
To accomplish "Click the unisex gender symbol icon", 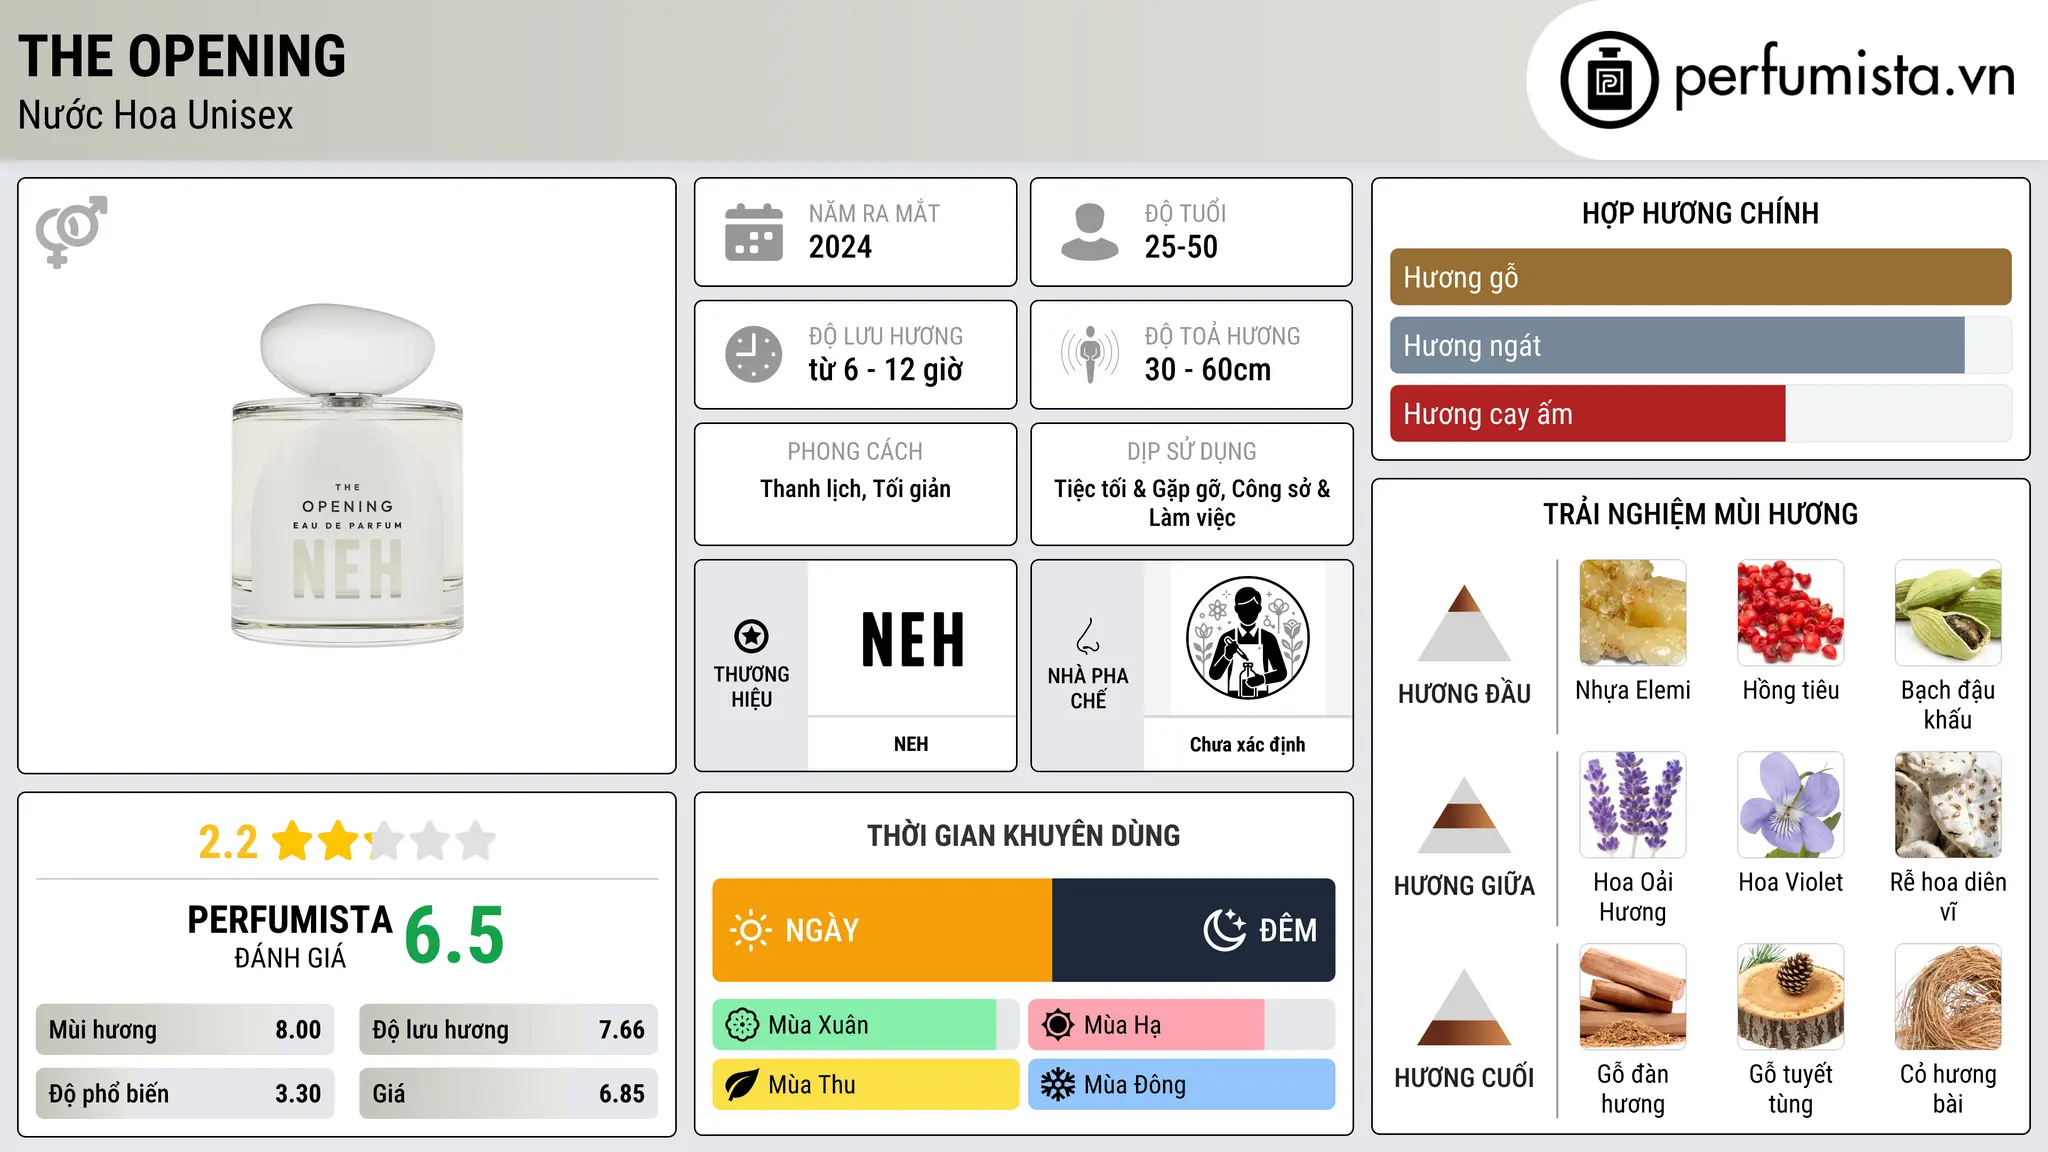I will pyautogui.click(x=71, y=232).
